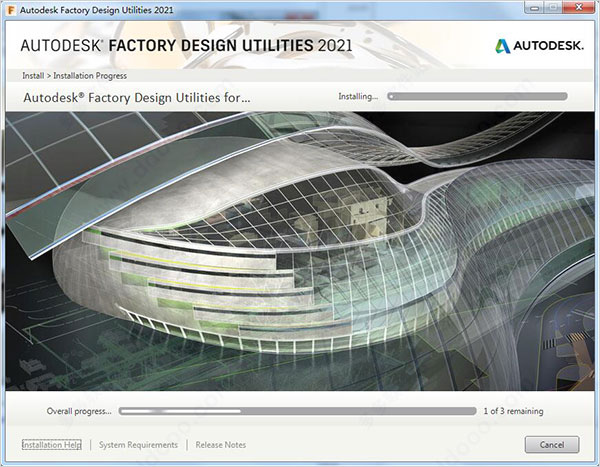
Task: Click the Cancel button
Action: [x=552, y=444]
